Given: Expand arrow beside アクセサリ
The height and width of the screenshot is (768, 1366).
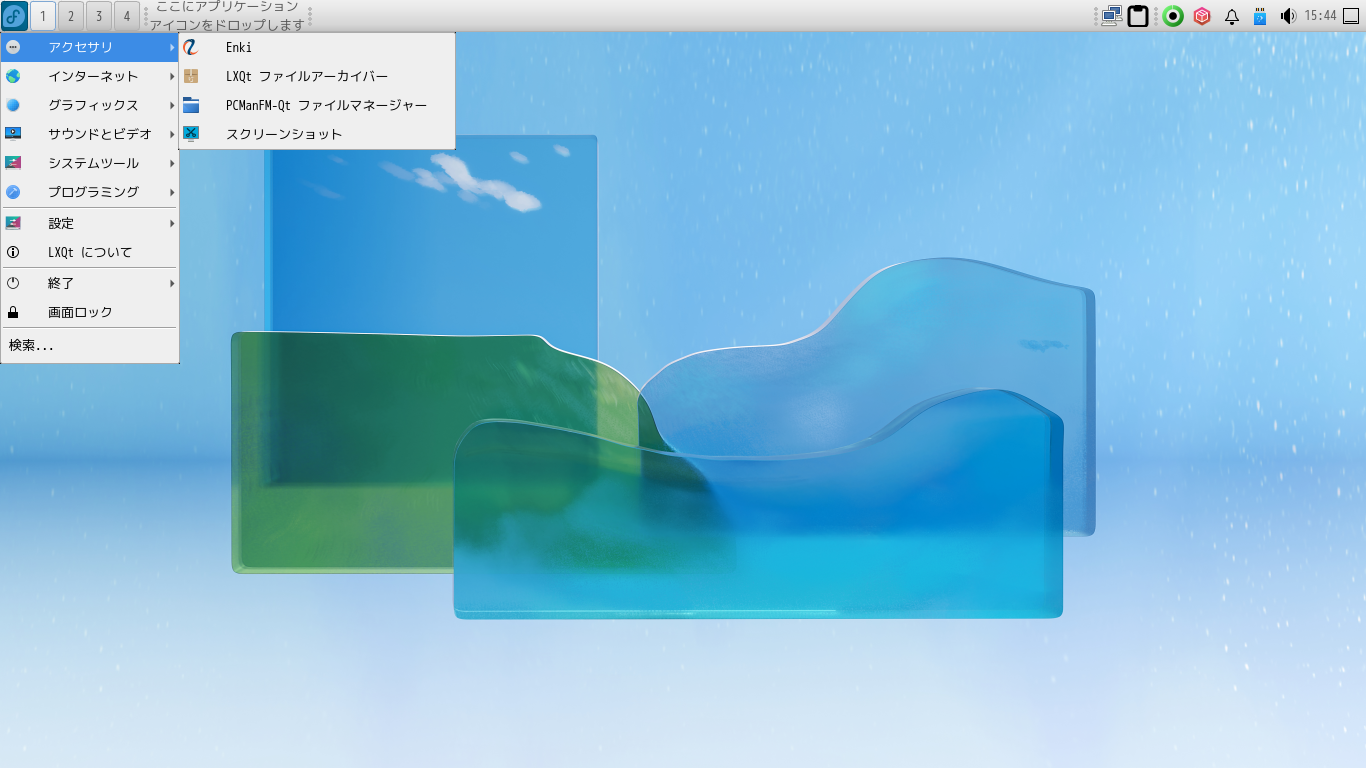Looking at the screenshot, I should [x=172, y=47].
